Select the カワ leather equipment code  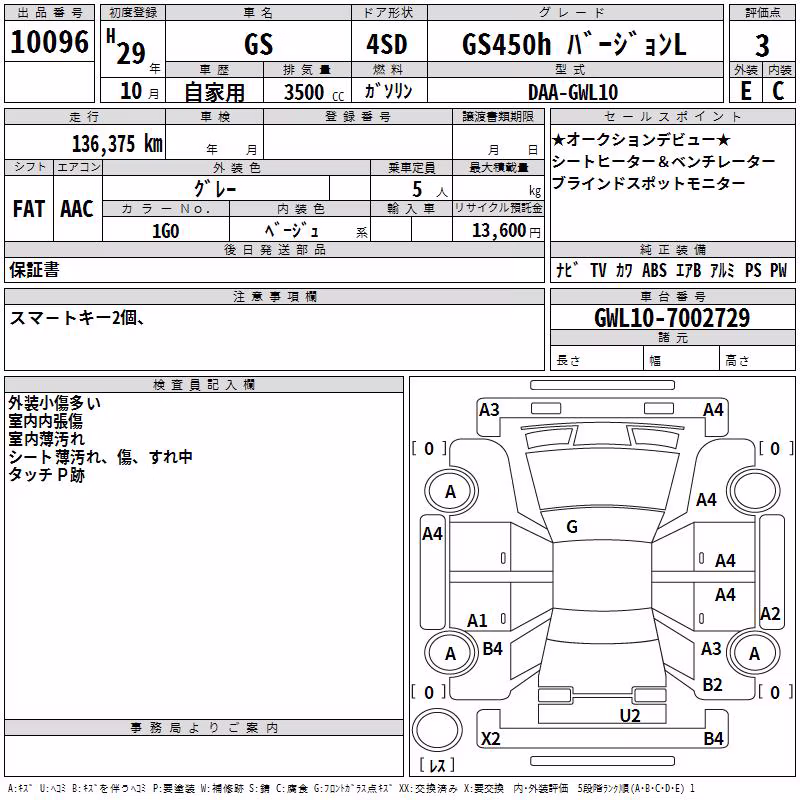[623, 270]
